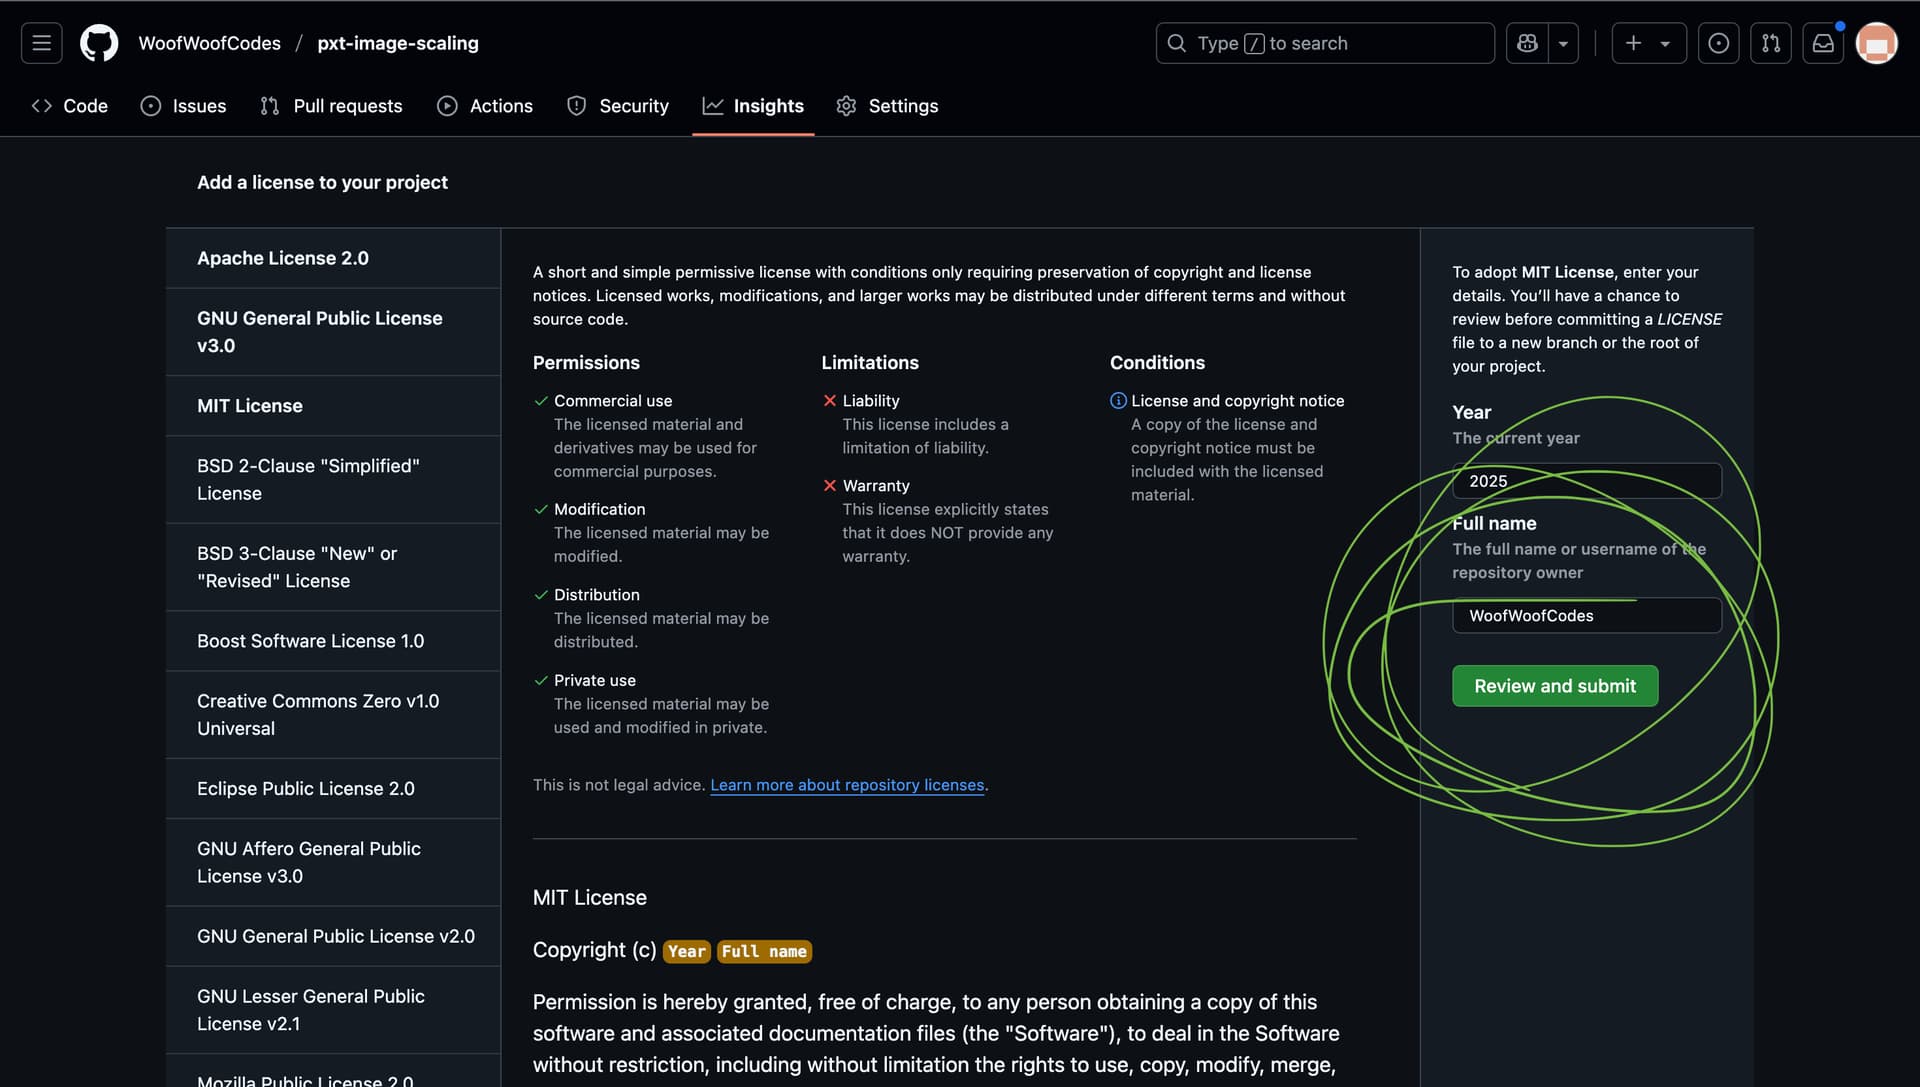Switch to the Pull requests tab

pos(331,106)
